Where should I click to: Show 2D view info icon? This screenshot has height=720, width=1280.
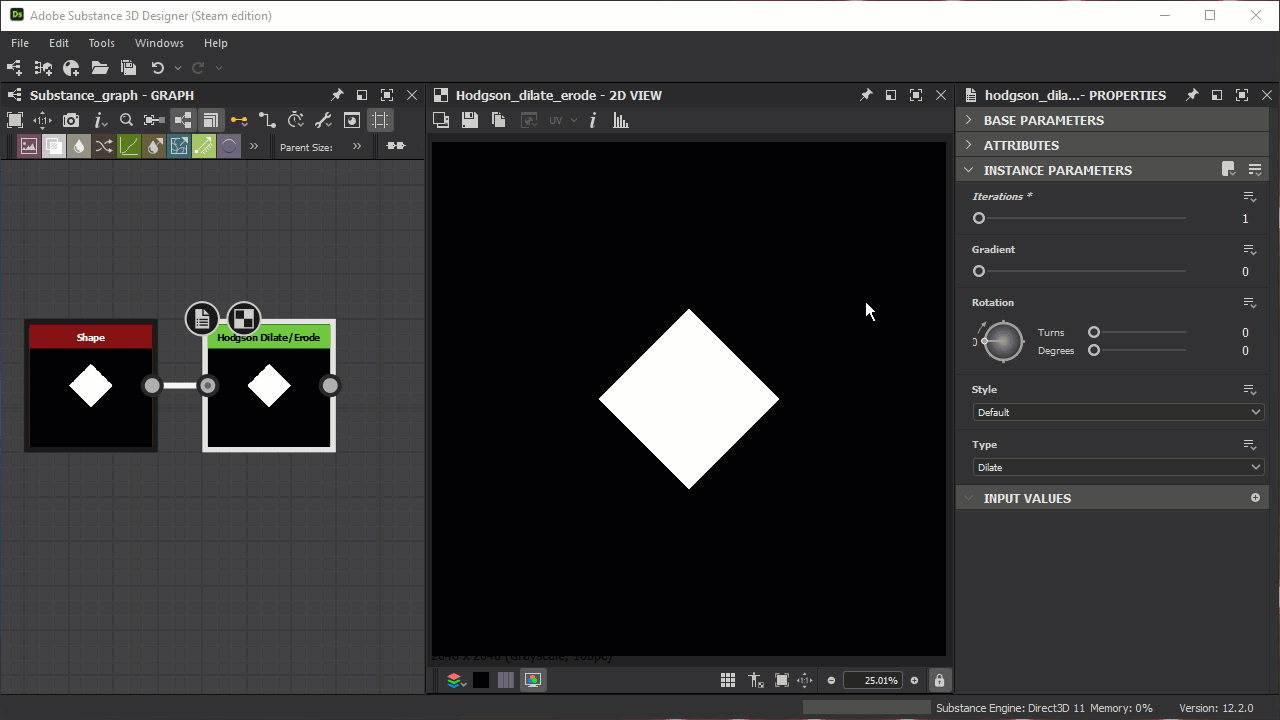(593, 120)
